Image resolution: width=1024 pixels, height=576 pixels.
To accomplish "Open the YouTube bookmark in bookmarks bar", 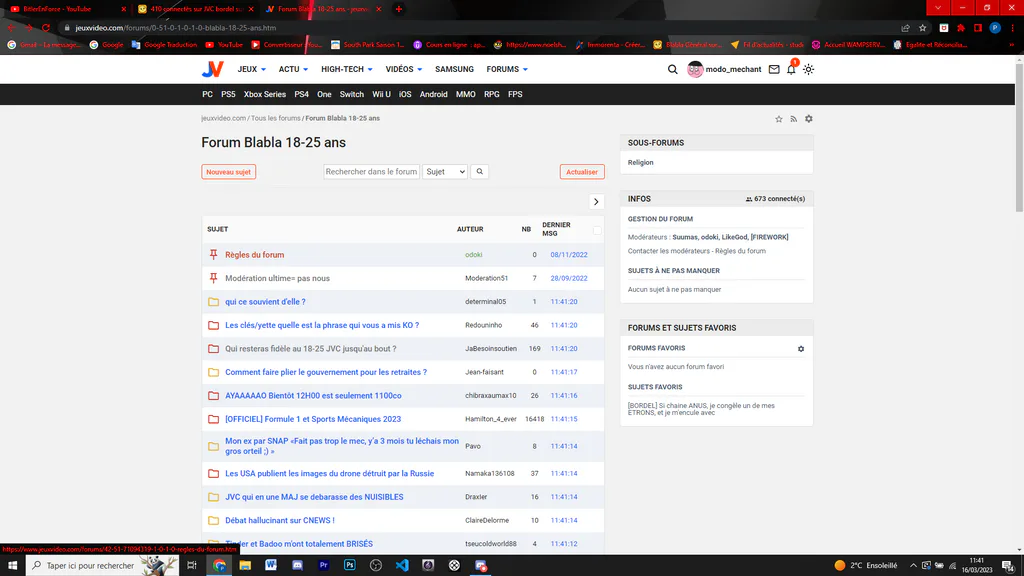I will (224, 44).
